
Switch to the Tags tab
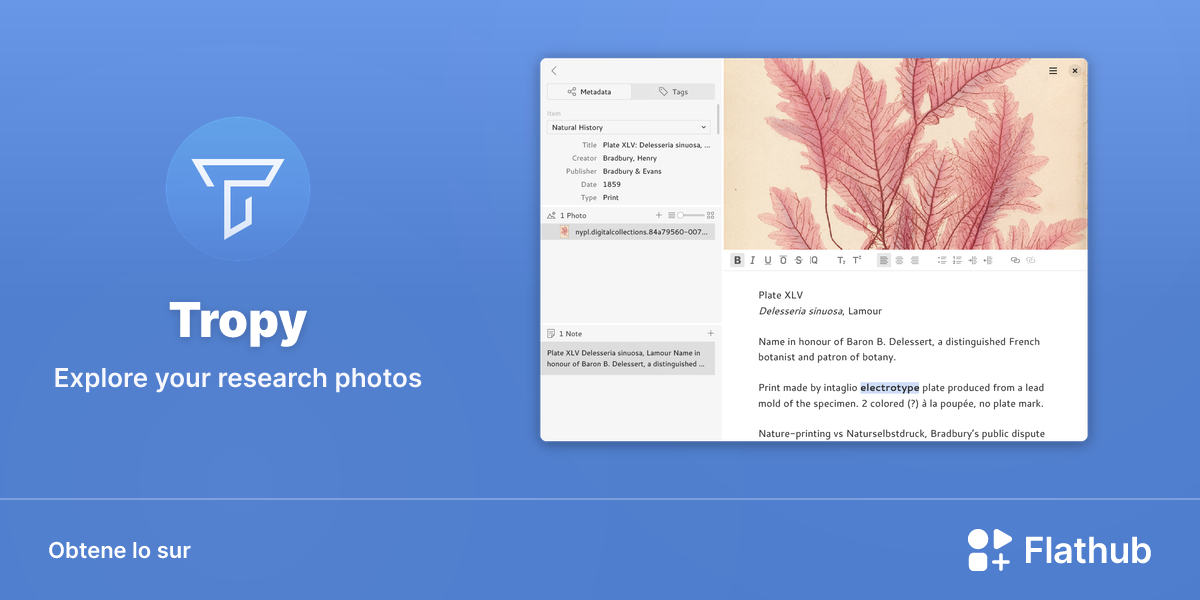tap(673, 91)
